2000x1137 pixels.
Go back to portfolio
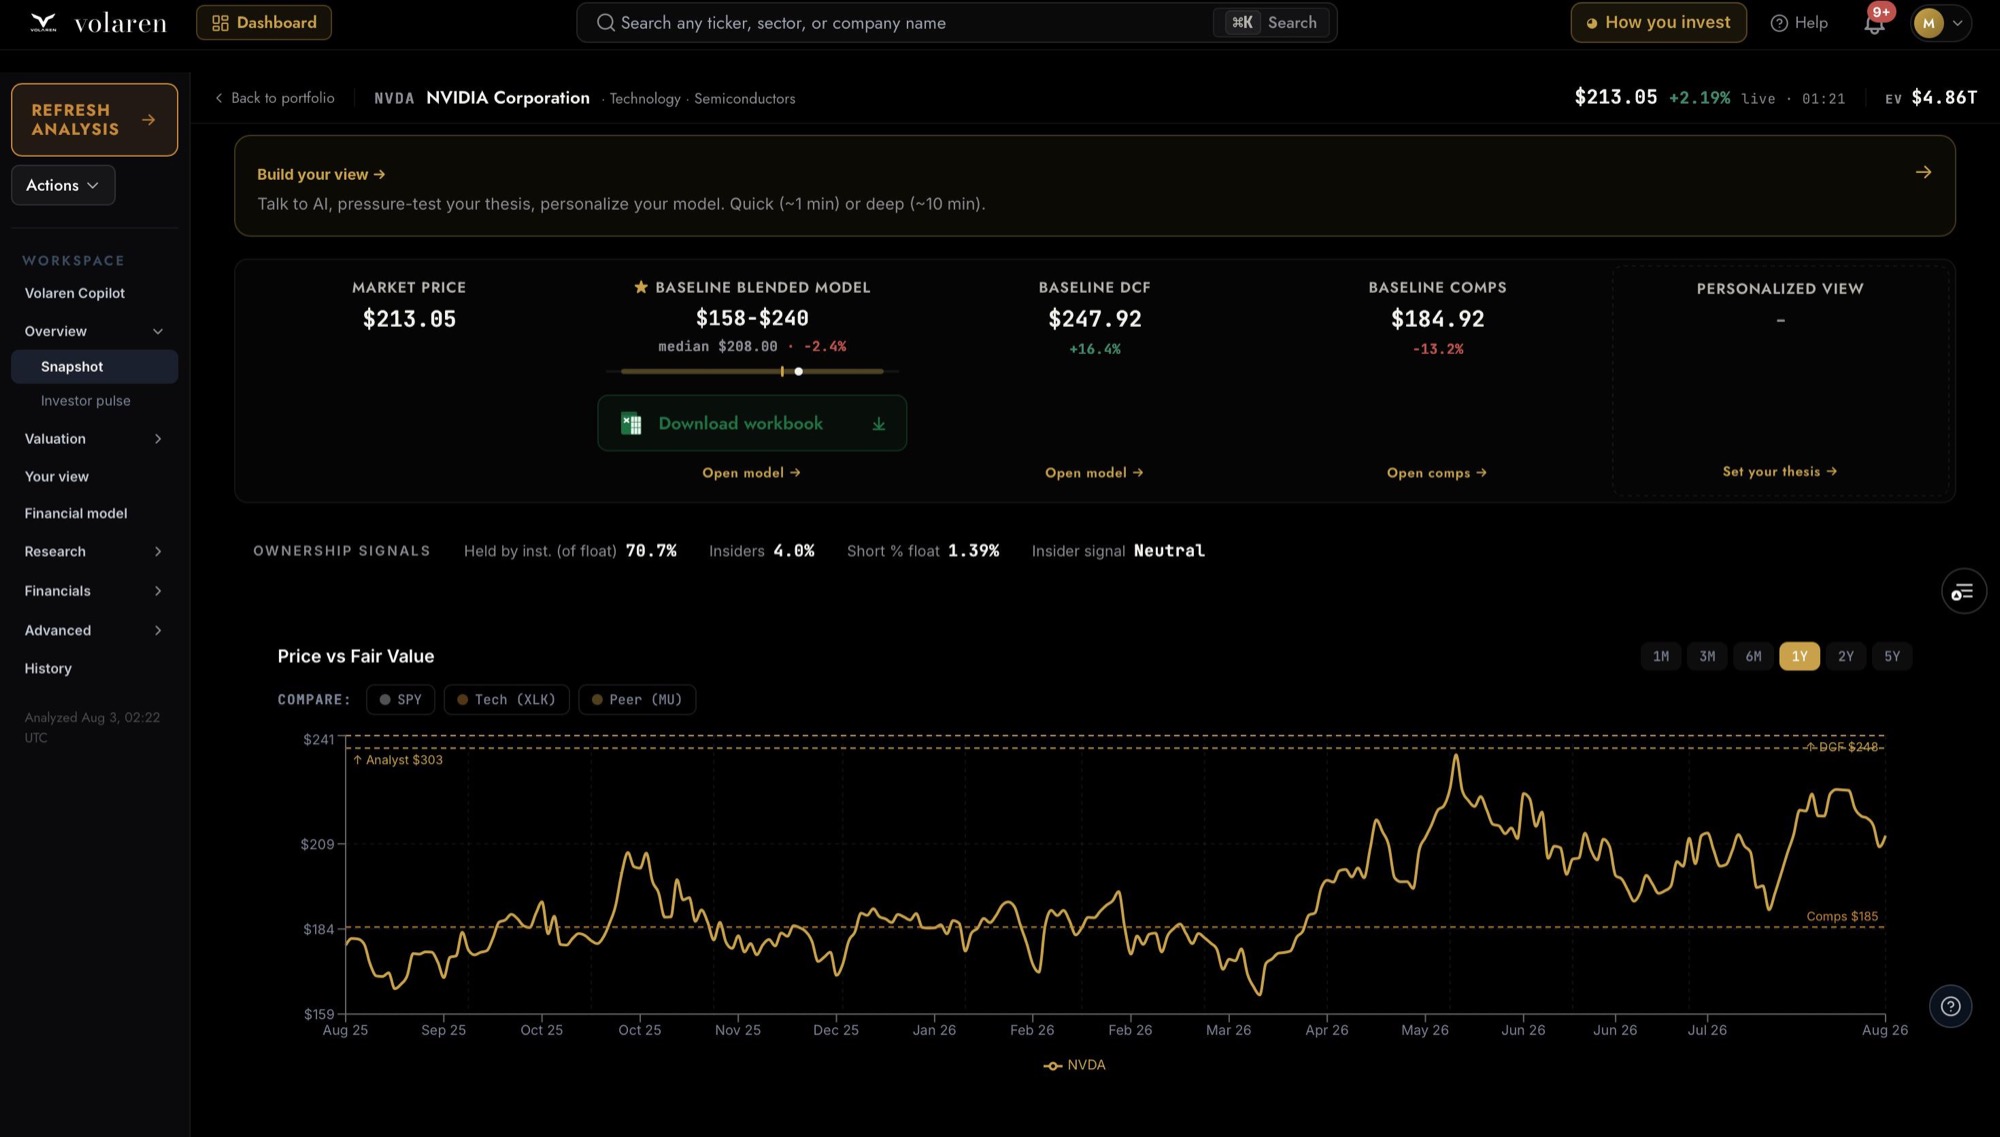pos(275,98)
